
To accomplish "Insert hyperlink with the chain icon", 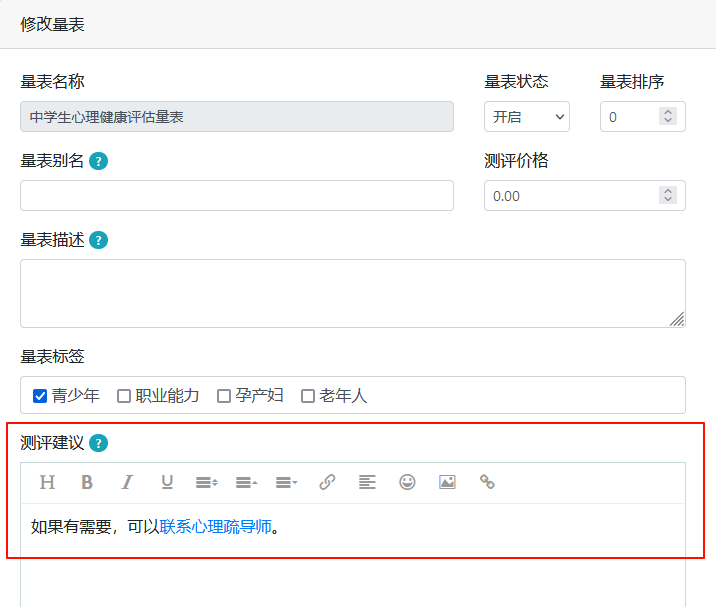I will 327,482.
